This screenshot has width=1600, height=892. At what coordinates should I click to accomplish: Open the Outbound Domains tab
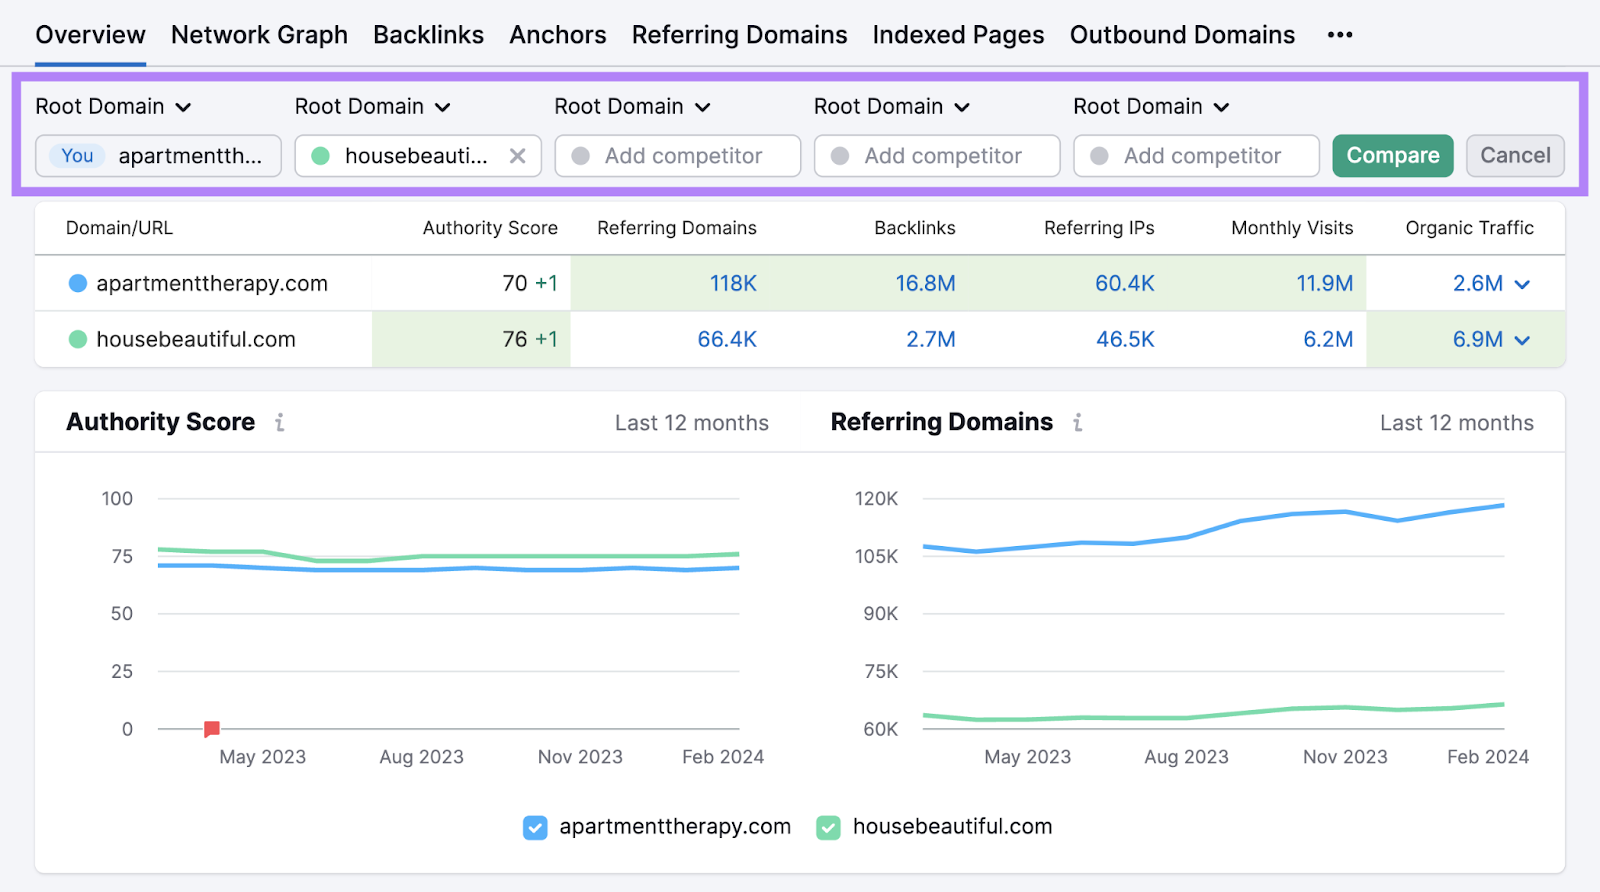pyautogui.click(x=1182, y=35)
